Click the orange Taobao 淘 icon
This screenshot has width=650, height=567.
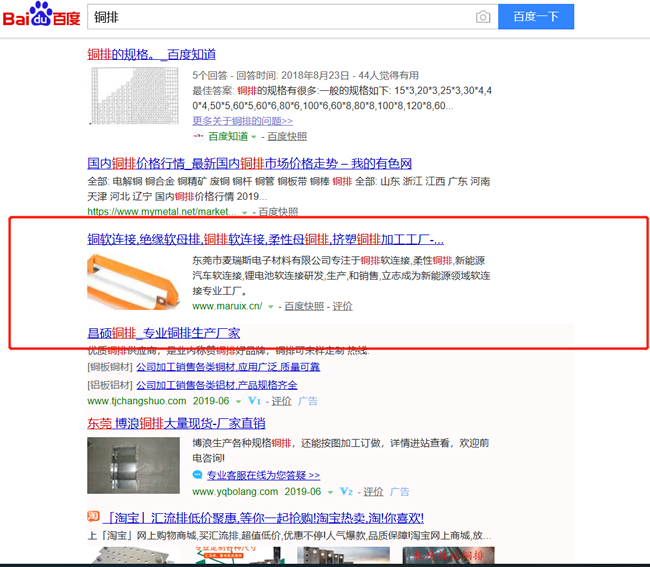pyautogui.click(x=93, y=516)
